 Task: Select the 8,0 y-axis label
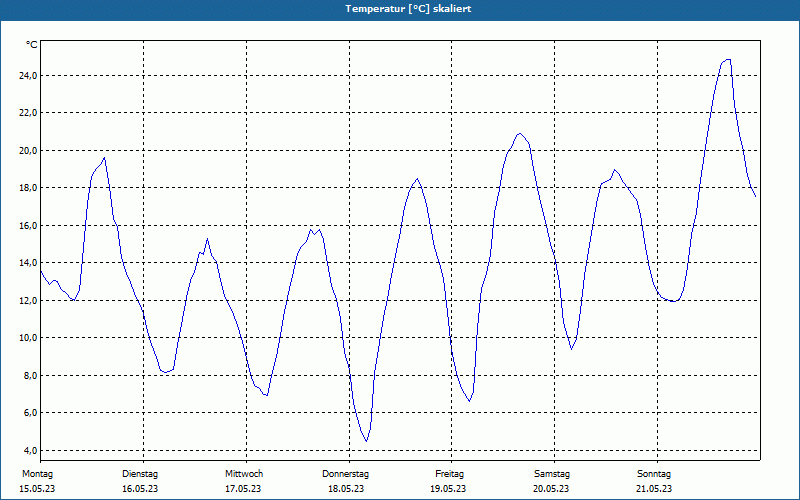pos(29,376)
